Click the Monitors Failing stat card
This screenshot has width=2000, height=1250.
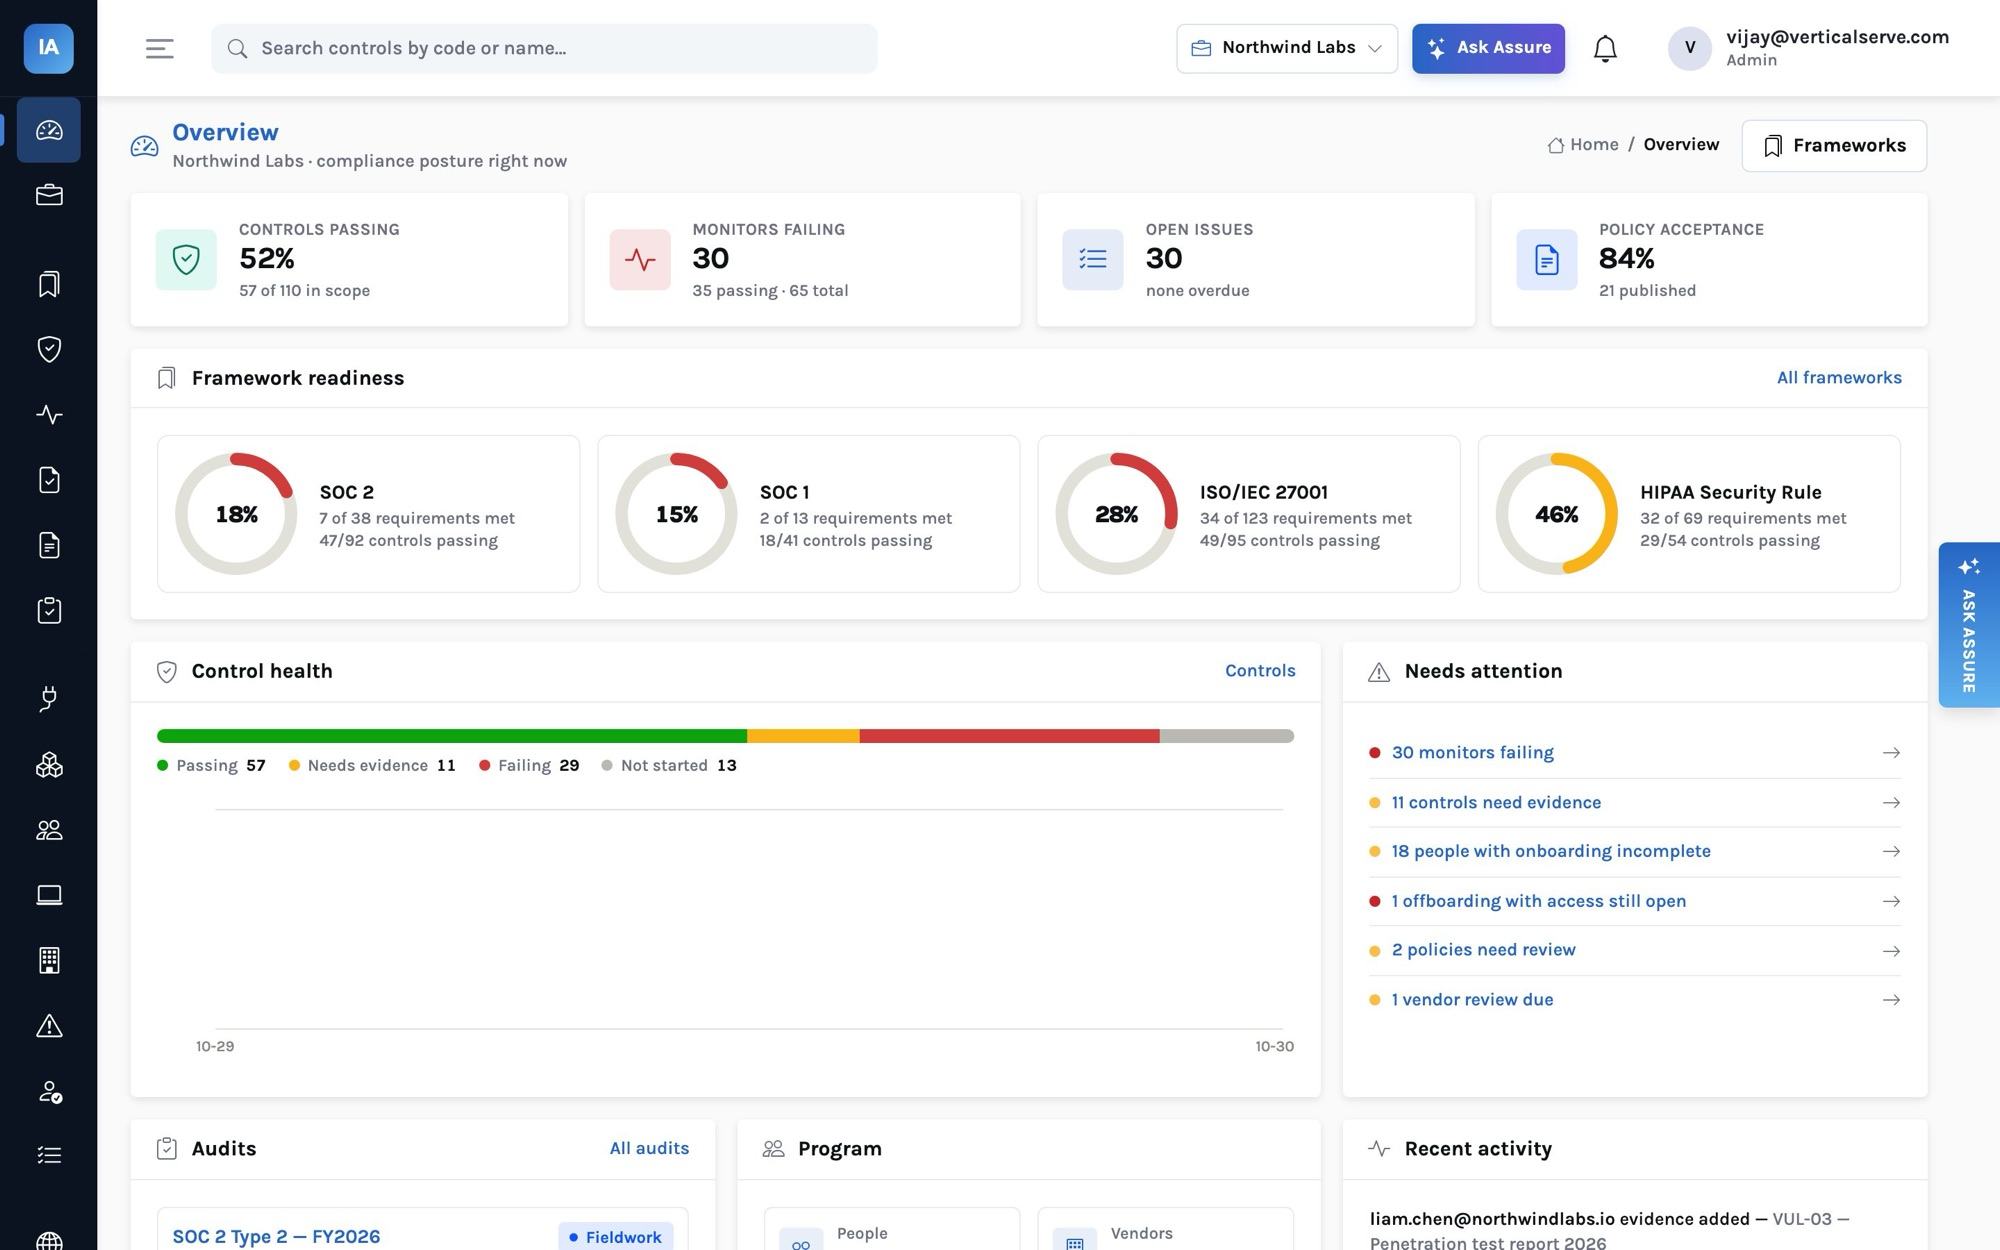pyautogui.click(x=802, y=260)
